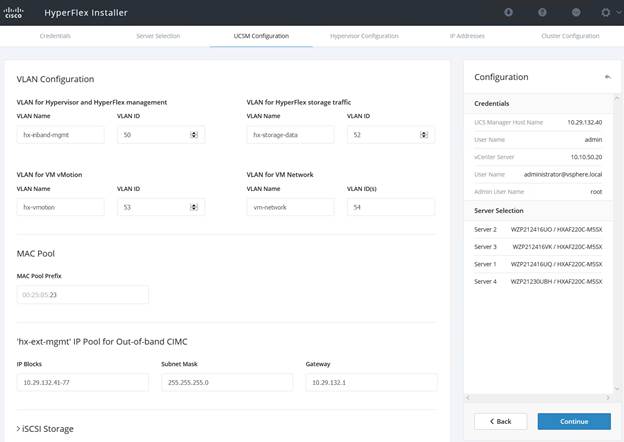The height and width of the screenshot is (442, 624).
Task: Click the horizontal scrollbar right arrow
Action: 608,397
